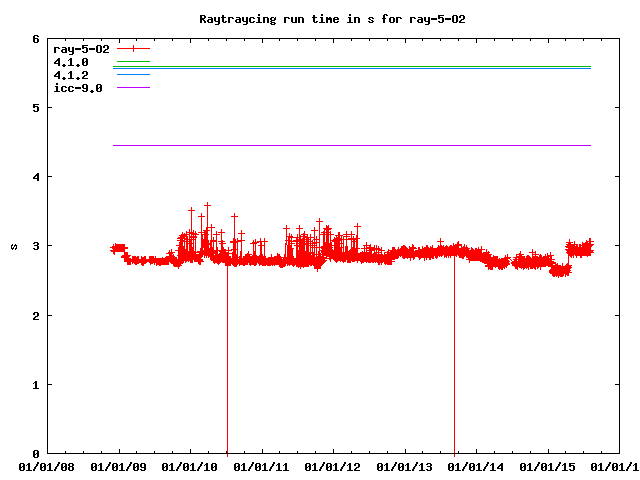
Task: Click the black horizontal line near 4.4
Action: point(350,145)
